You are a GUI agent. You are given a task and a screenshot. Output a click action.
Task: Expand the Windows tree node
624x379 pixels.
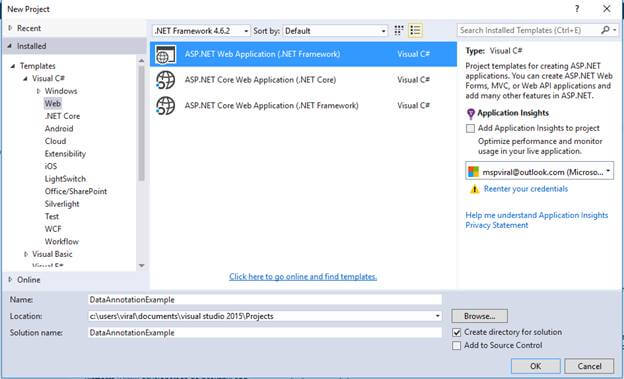(x=39, y=91)
